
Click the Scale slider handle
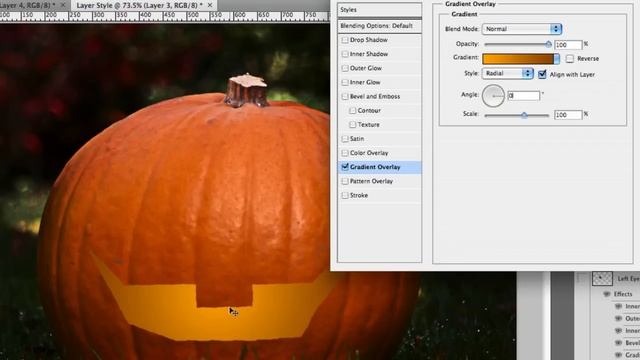coord(524,116)
